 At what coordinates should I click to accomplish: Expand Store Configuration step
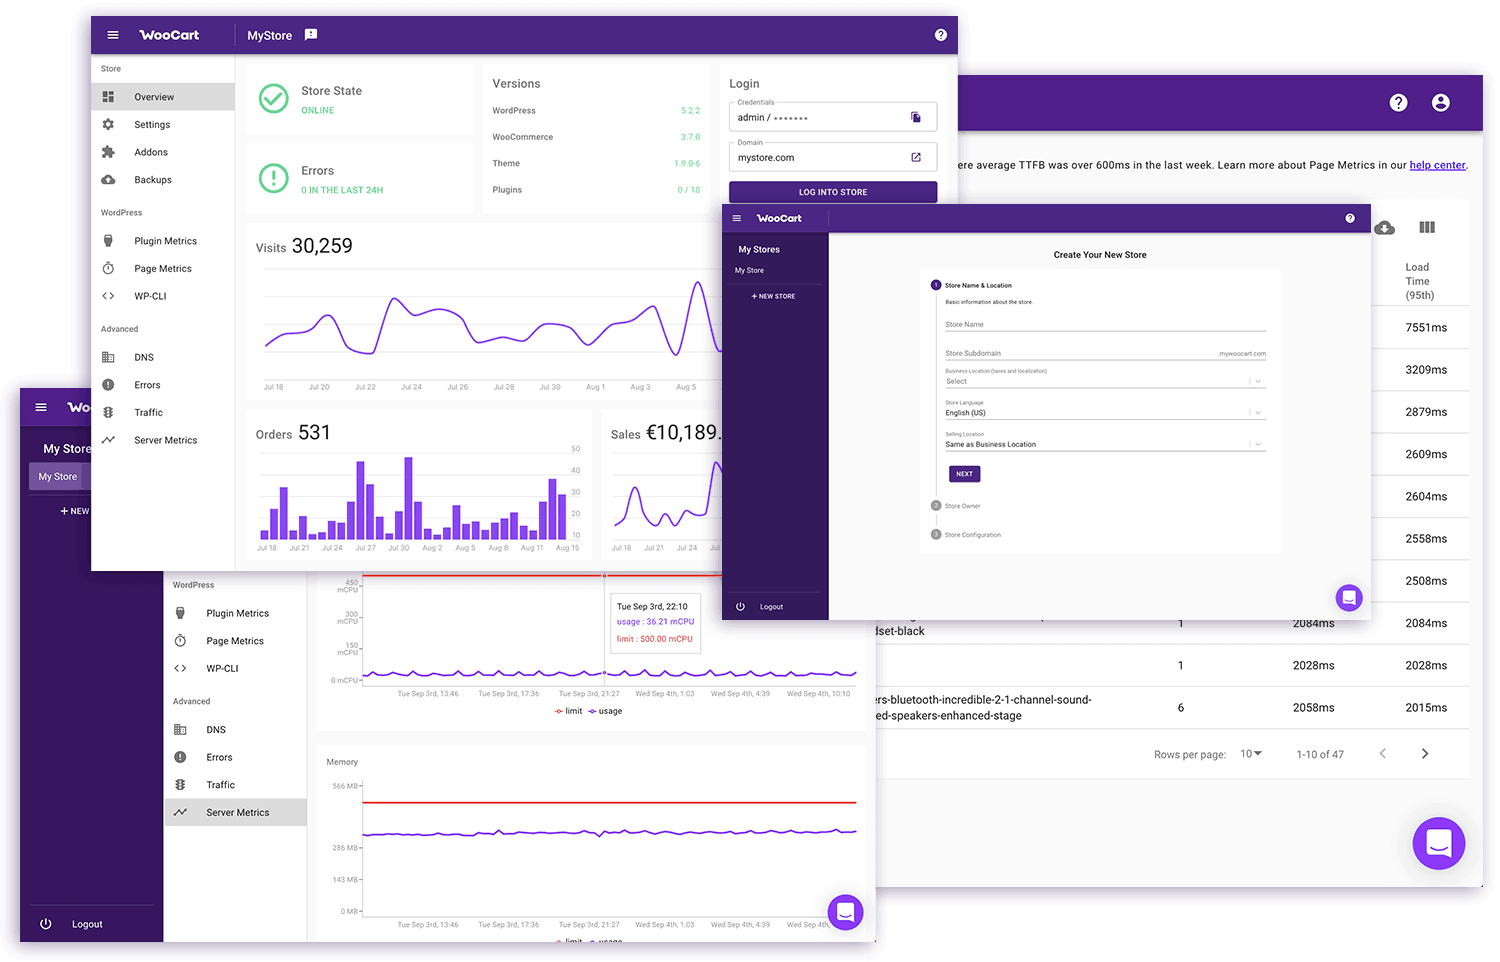[x=966, y=535]
